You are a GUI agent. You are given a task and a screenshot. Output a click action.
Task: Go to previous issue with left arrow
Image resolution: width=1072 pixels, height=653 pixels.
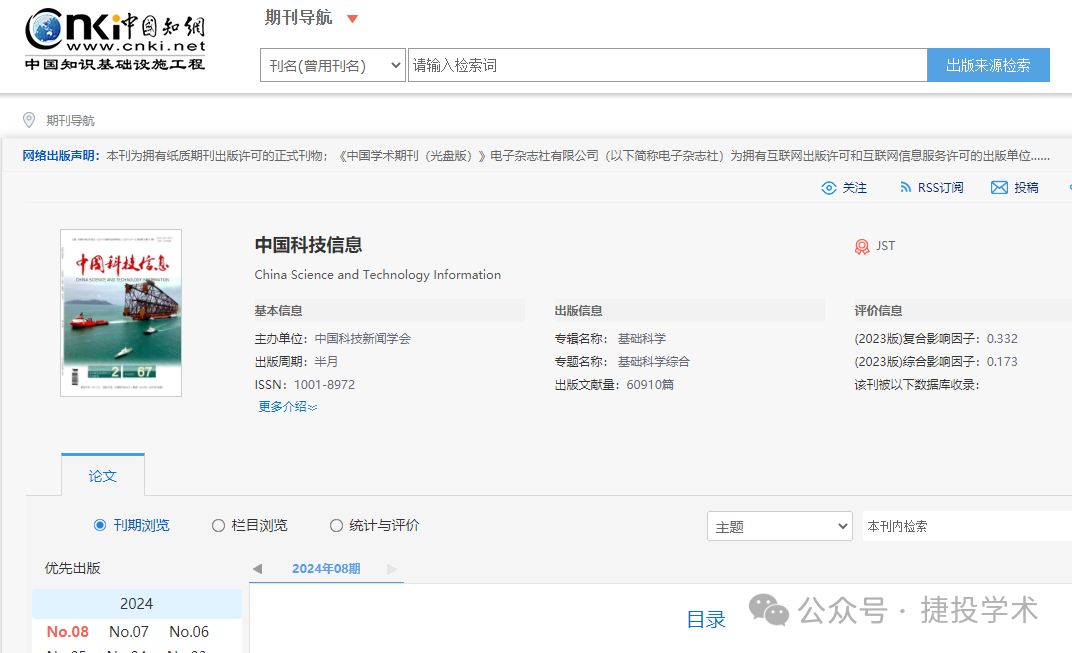(x=257, y=569)
